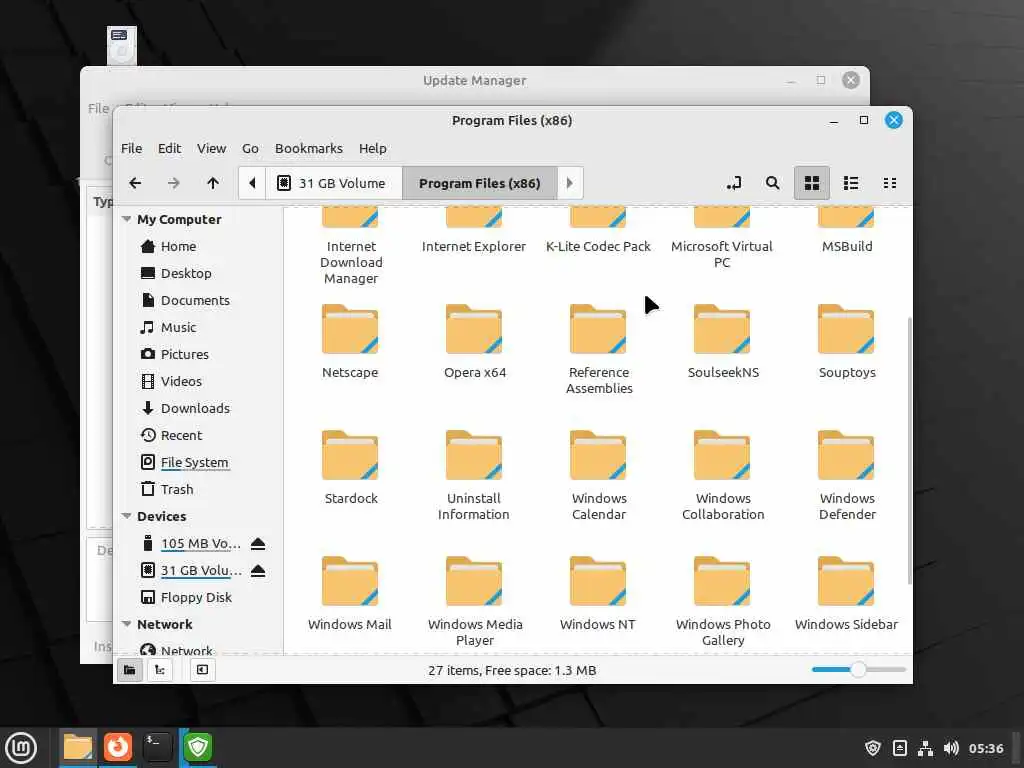
Task: Open the Help menu
Action: (x=373, y=148)
